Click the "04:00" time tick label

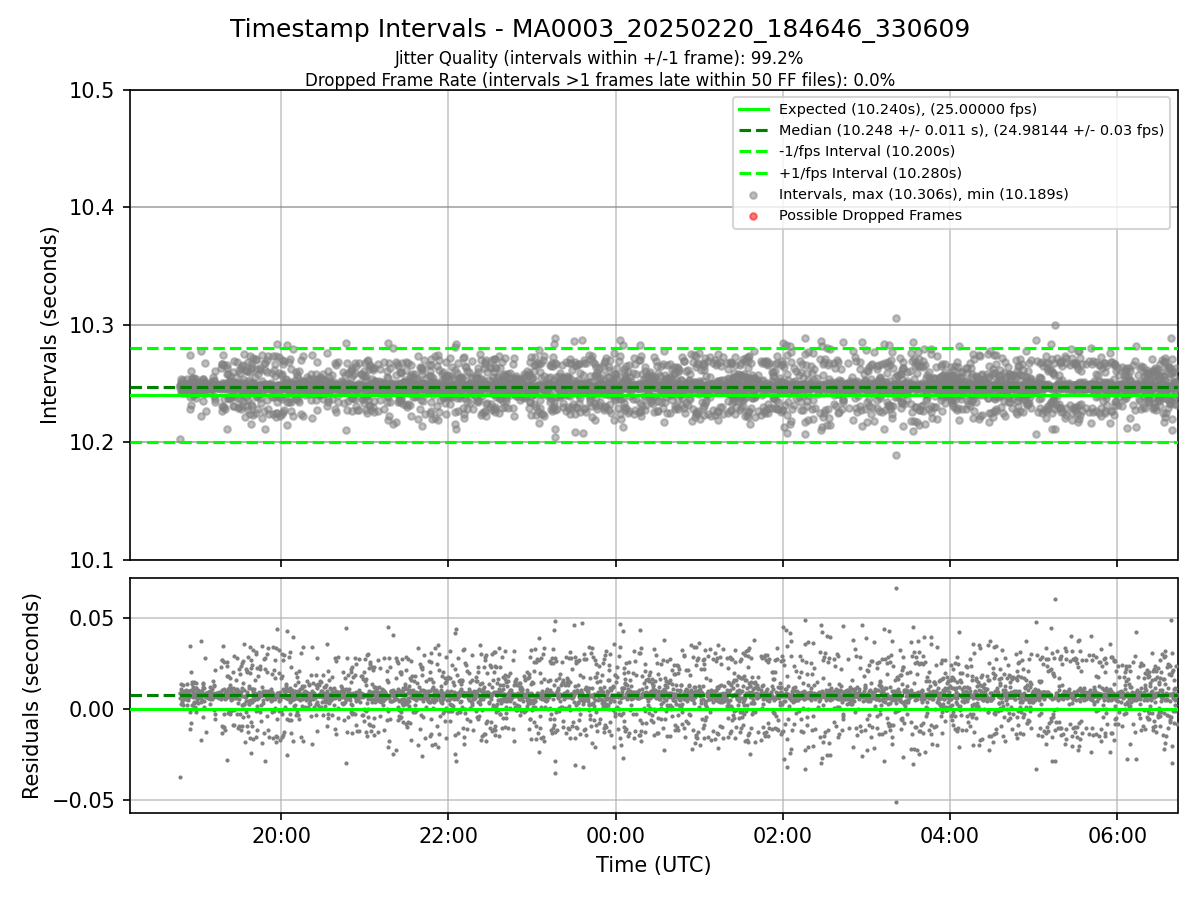tap(949, 835)
